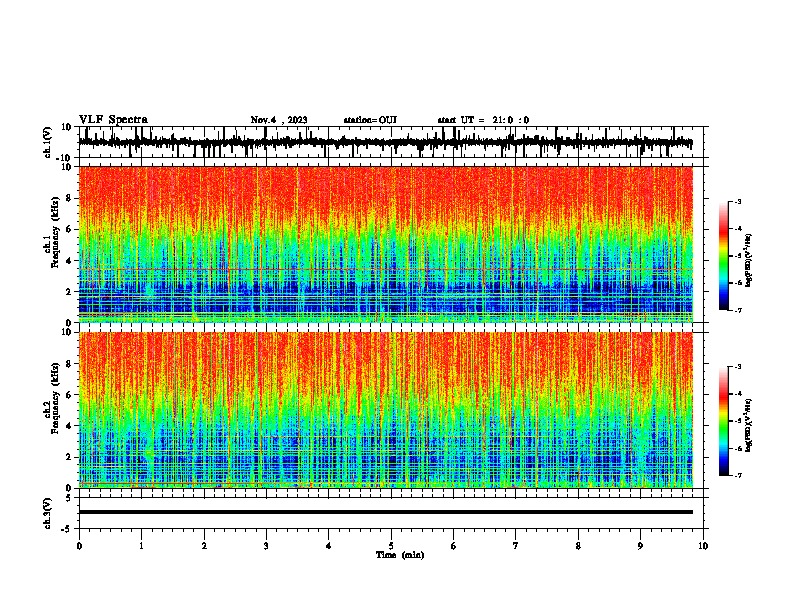Screen dimensions: 792x612
Task: Click the ch.3 flat black signal line
Action: click(x=386, y=512)
